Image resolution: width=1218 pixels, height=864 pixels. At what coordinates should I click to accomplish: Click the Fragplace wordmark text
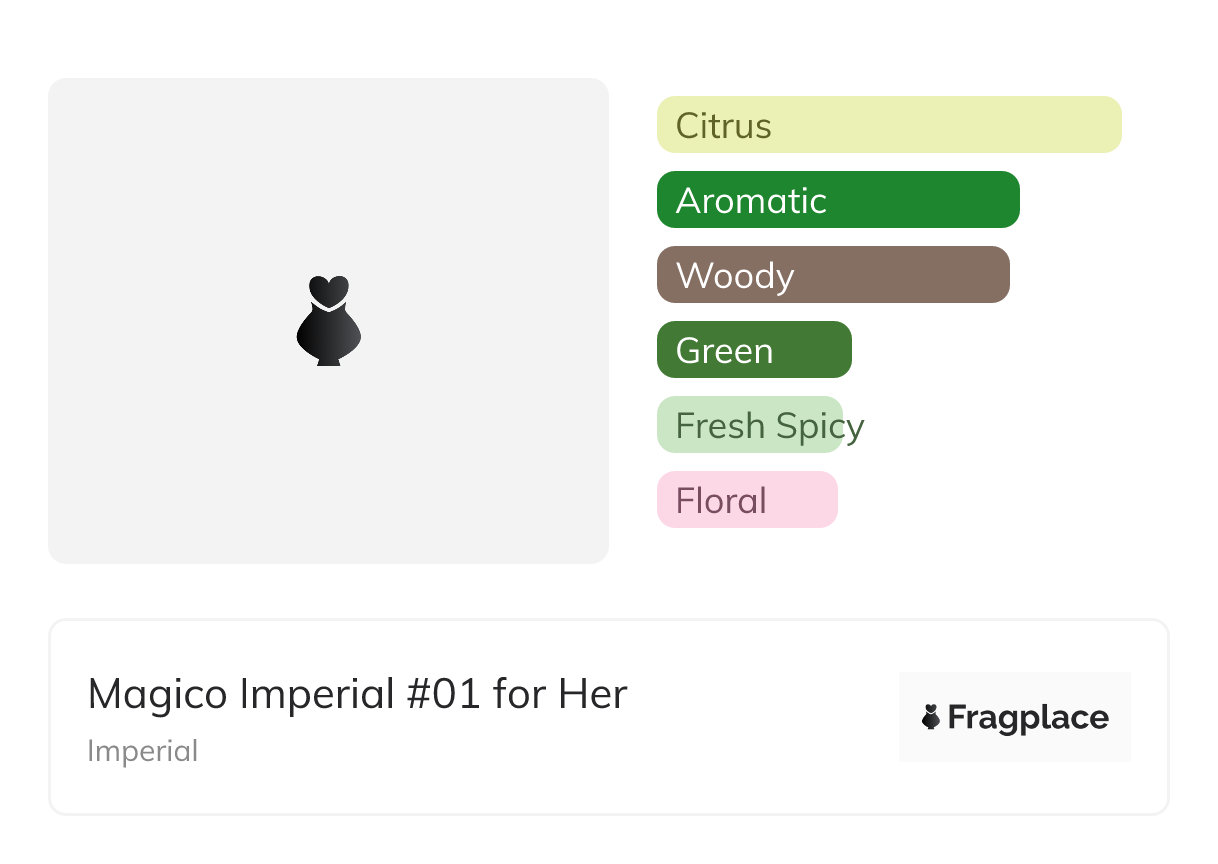click(x=1028, y=718)
